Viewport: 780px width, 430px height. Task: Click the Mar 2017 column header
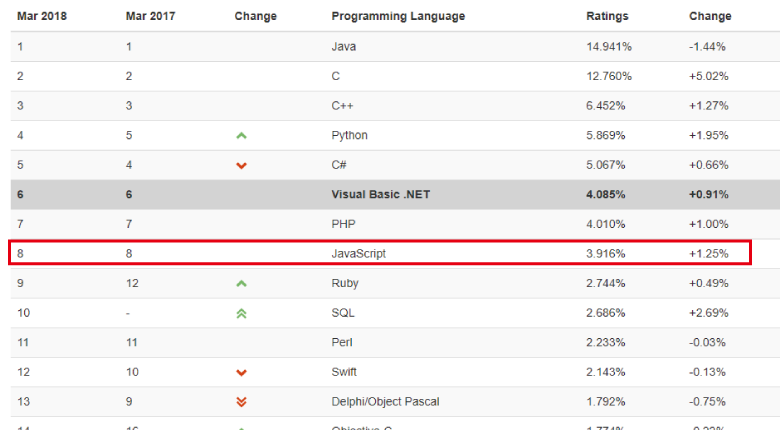[150, 16]
